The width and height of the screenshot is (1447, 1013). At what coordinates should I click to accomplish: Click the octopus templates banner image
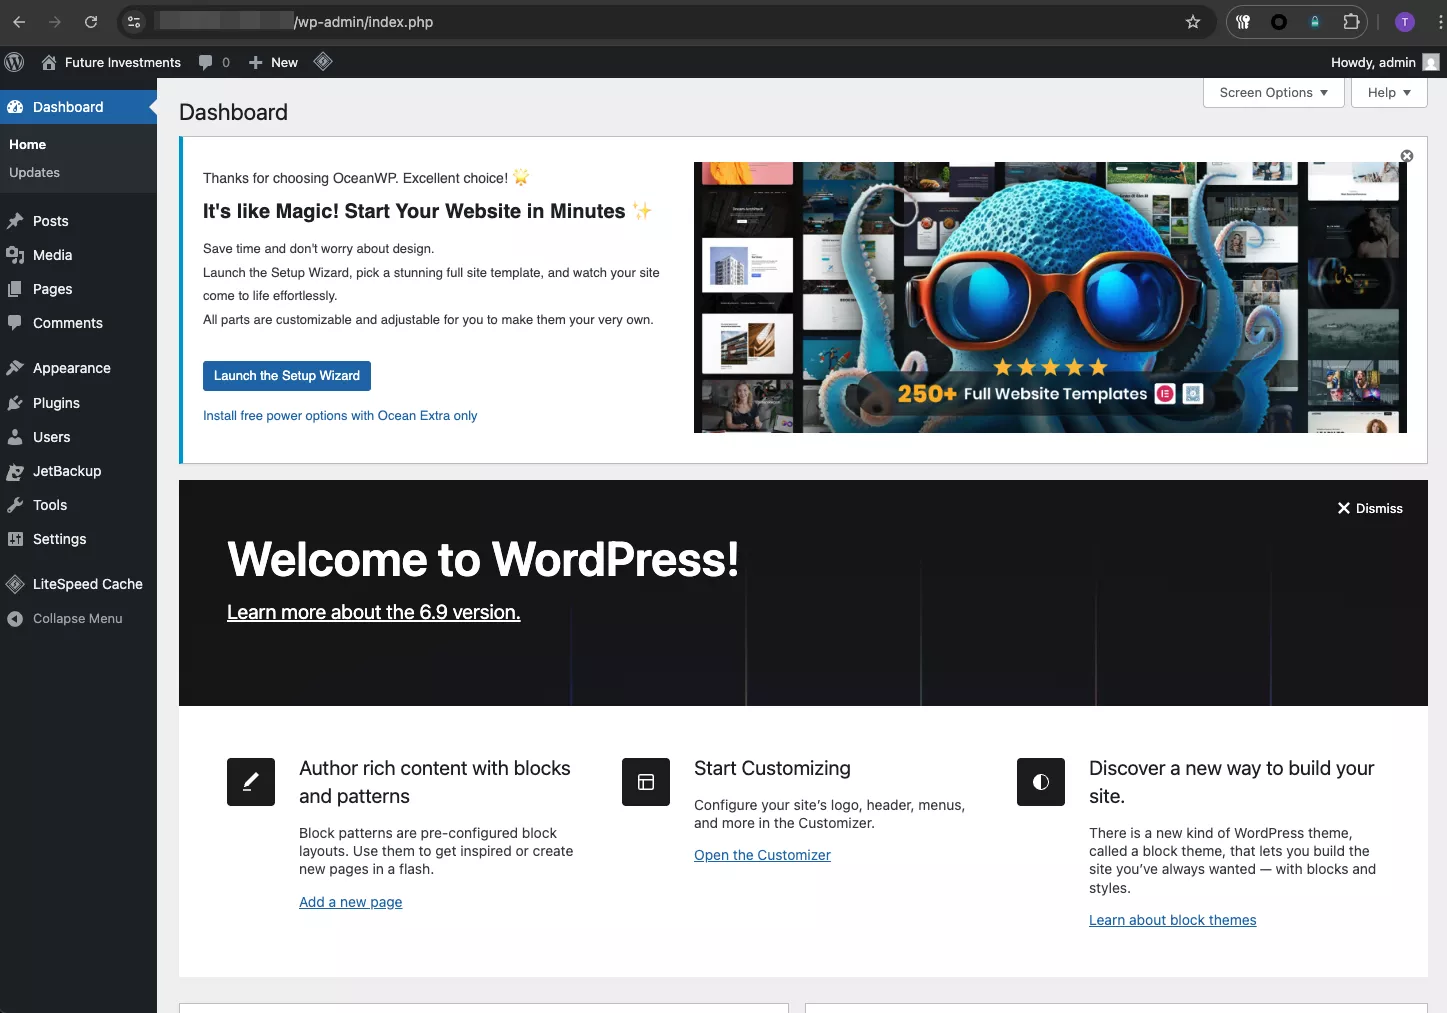click(x=1049, y=296)
